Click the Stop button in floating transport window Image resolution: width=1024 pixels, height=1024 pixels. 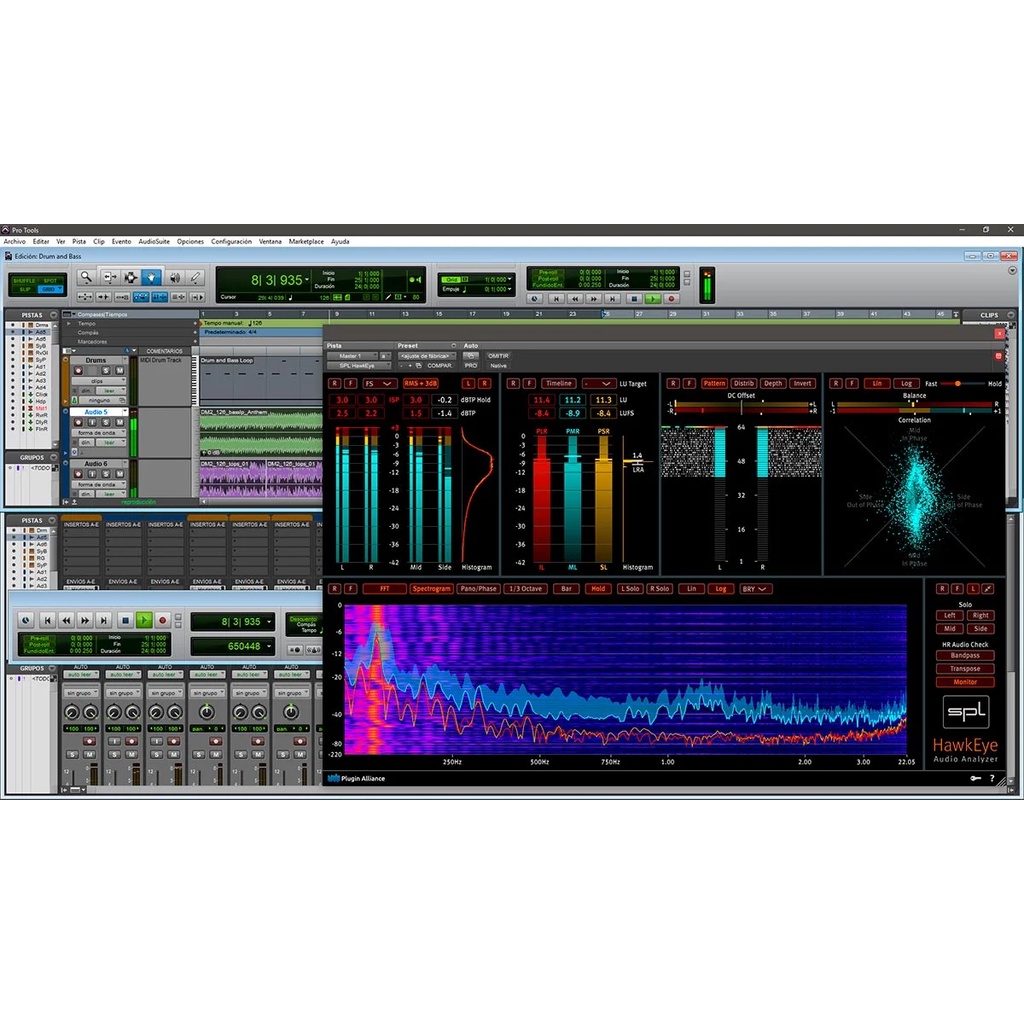(x=126, y=620)
